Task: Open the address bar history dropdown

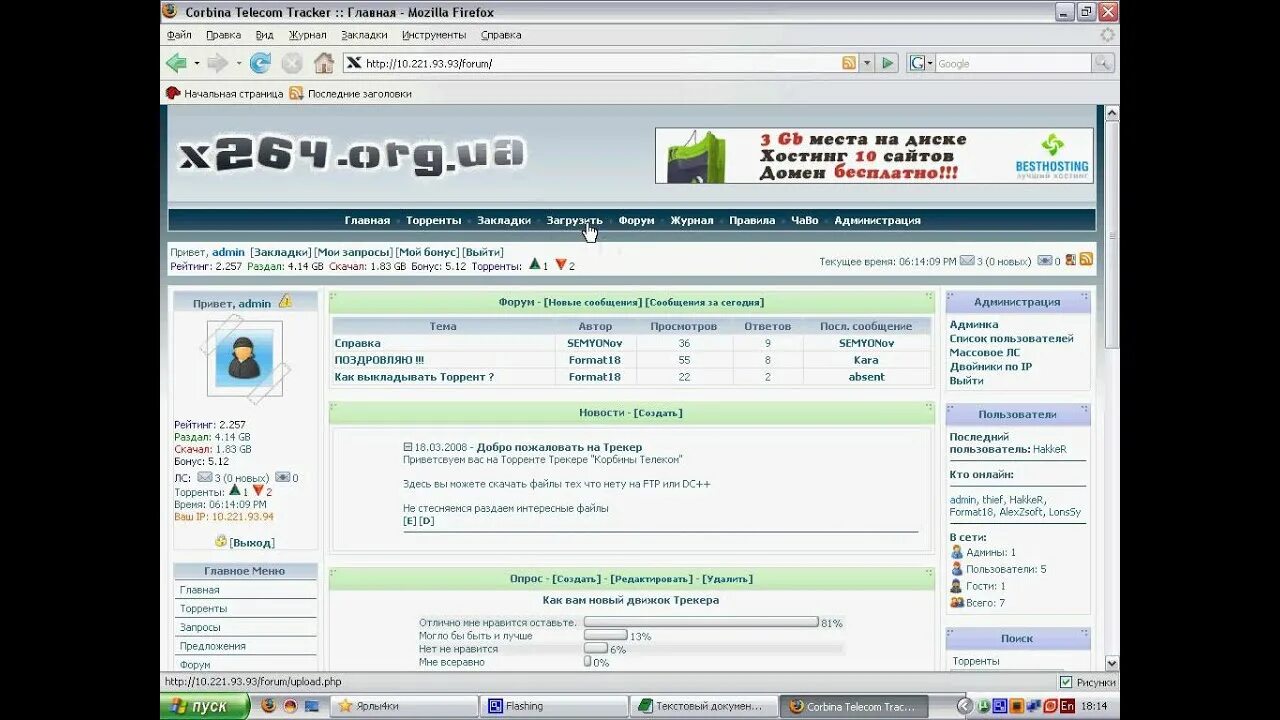Action: point(868,63)
